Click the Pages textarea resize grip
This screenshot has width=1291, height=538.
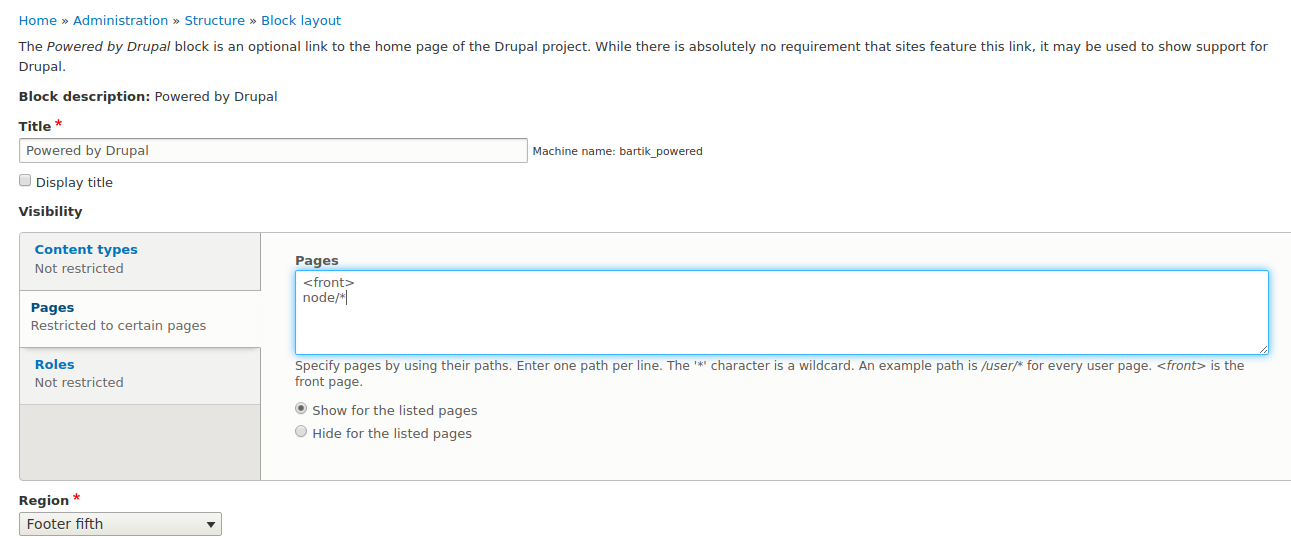(x=1263, y=349)
